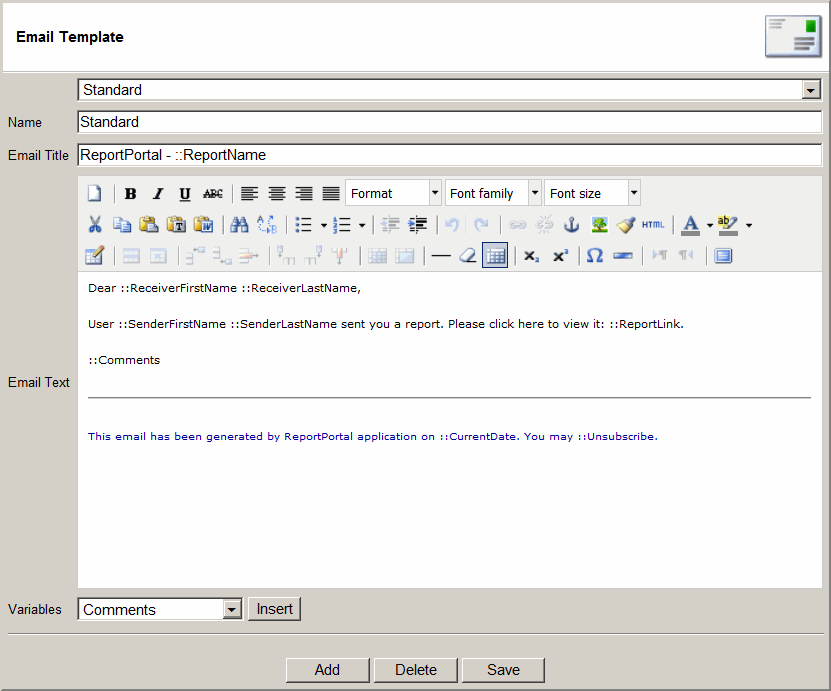
Task: Open the Font family dropdown
Action: (x=493, y=193)
